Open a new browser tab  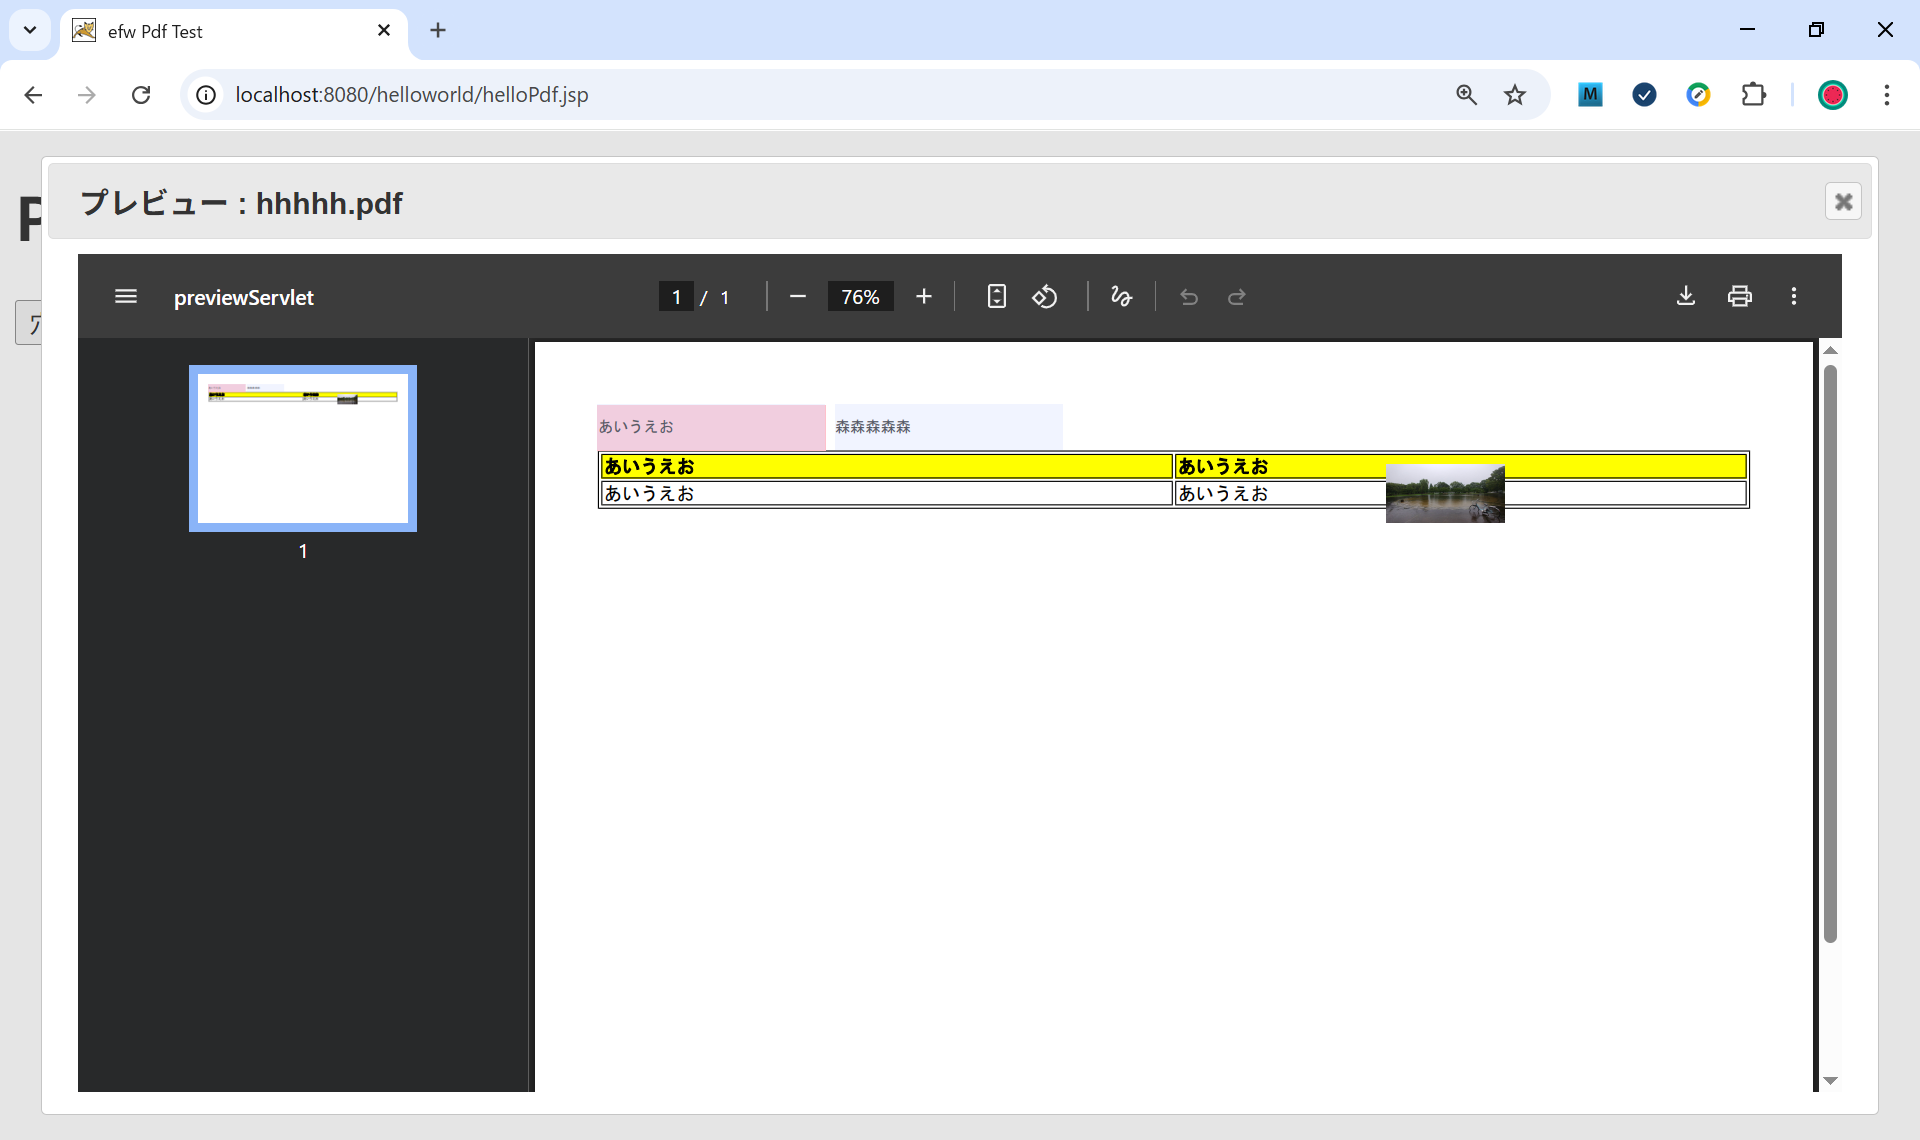tap(438, 30)
